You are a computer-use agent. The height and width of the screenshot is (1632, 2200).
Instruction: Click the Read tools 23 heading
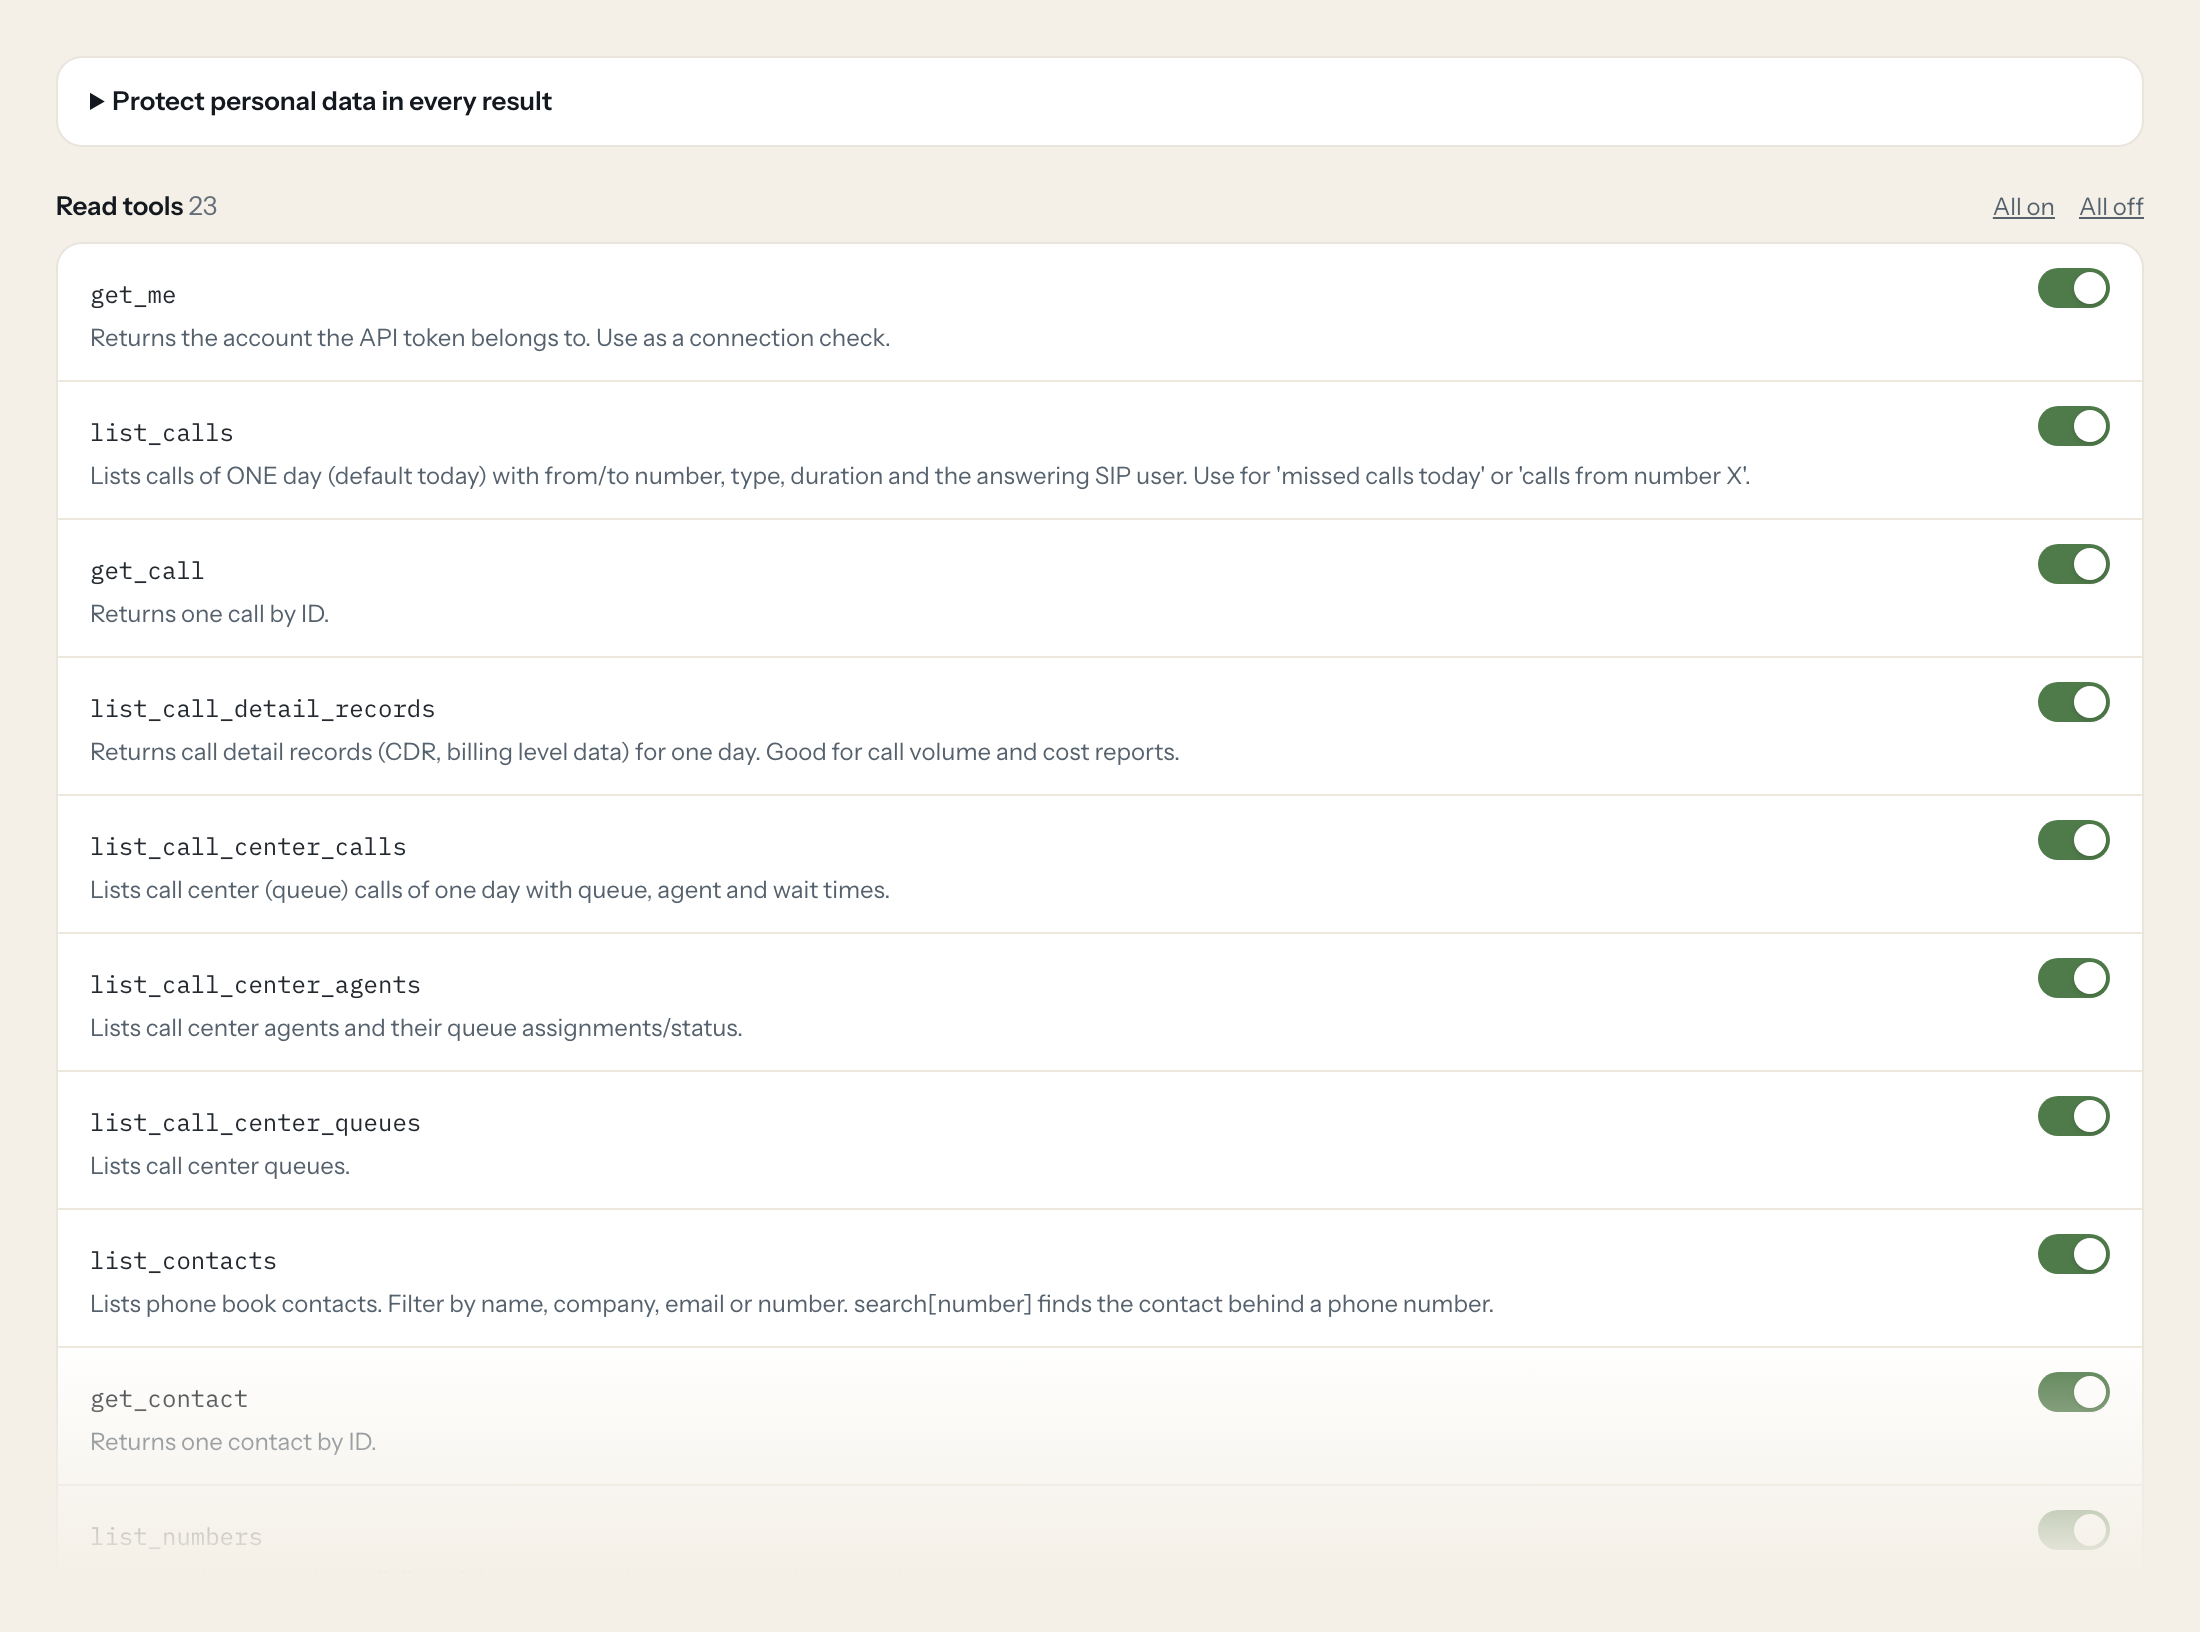(x=136, y=206)
